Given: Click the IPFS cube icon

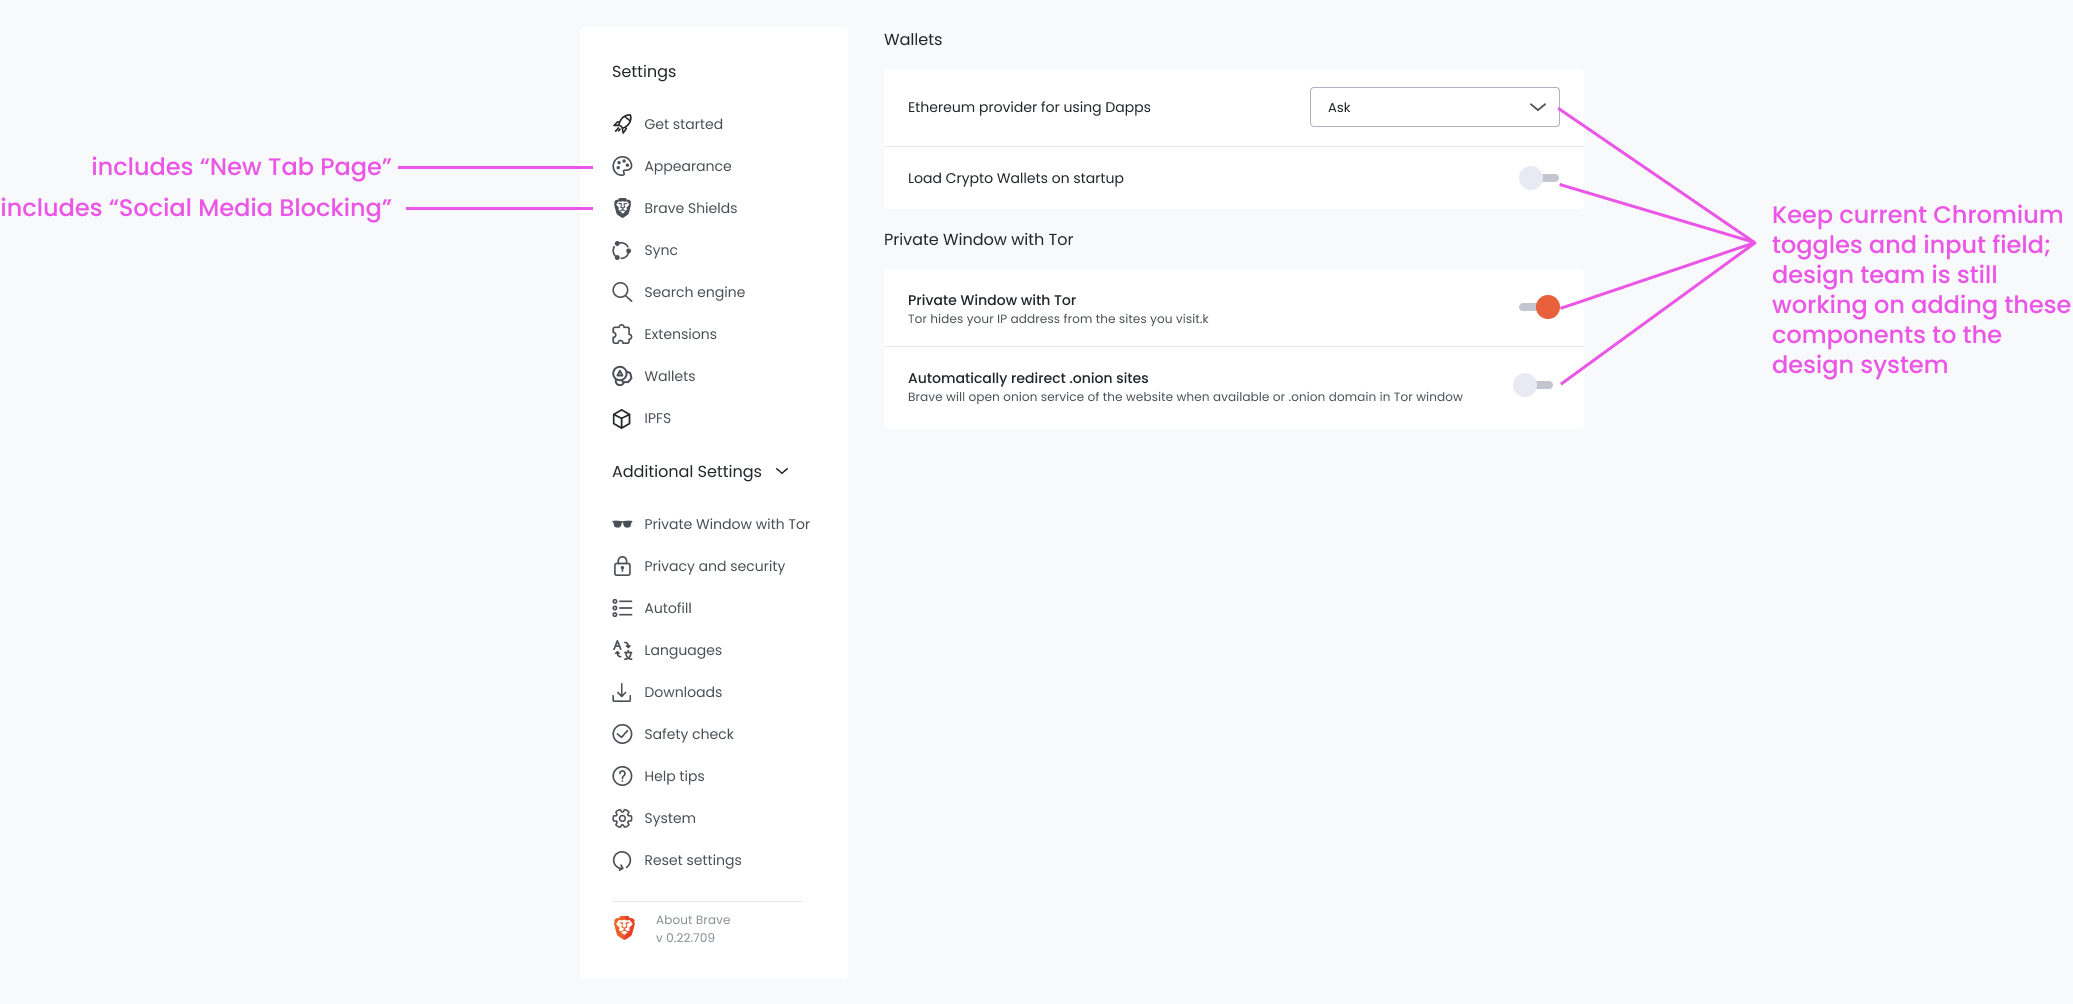Looking at the screenshot, I should pyautogui.click(x=622, y=418).
